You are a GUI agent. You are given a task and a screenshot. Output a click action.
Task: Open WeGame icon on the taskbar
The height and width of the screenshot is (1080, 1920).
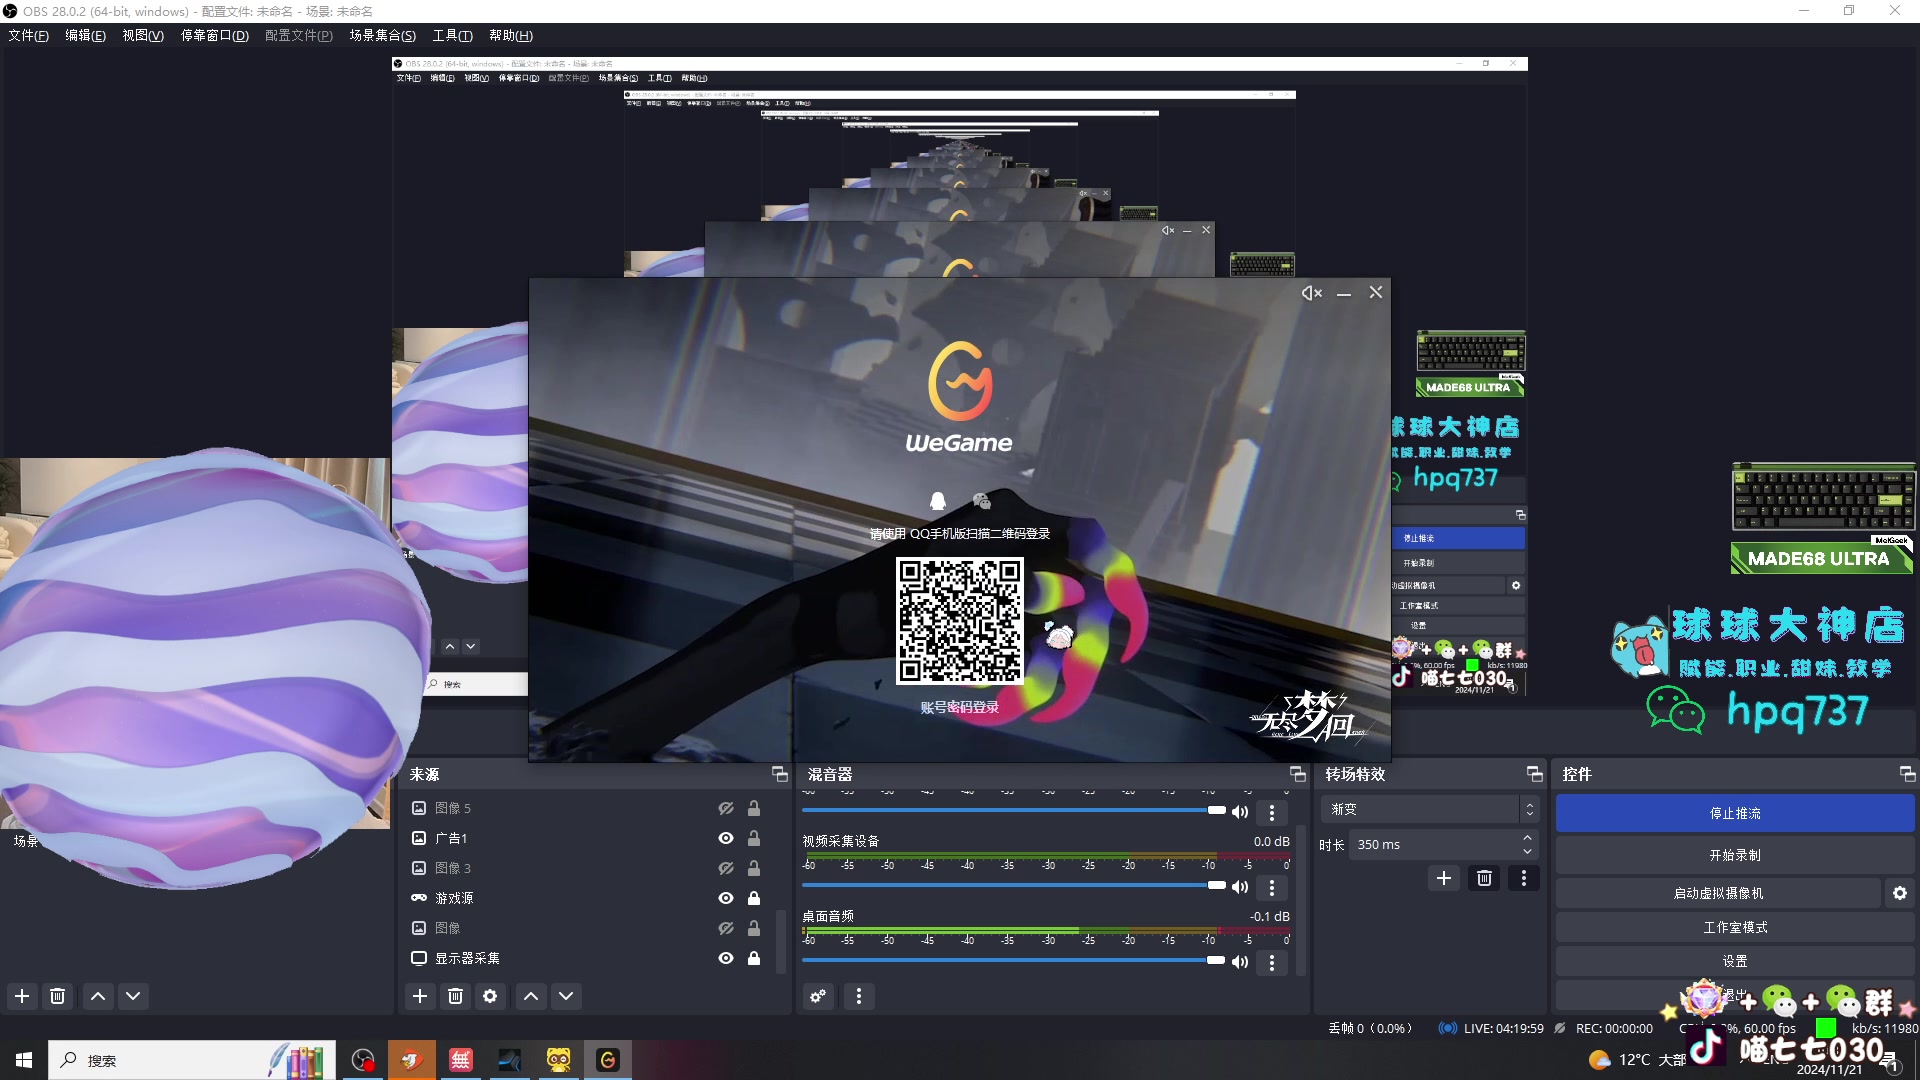pyautogui.click(x=608, y=1060)
